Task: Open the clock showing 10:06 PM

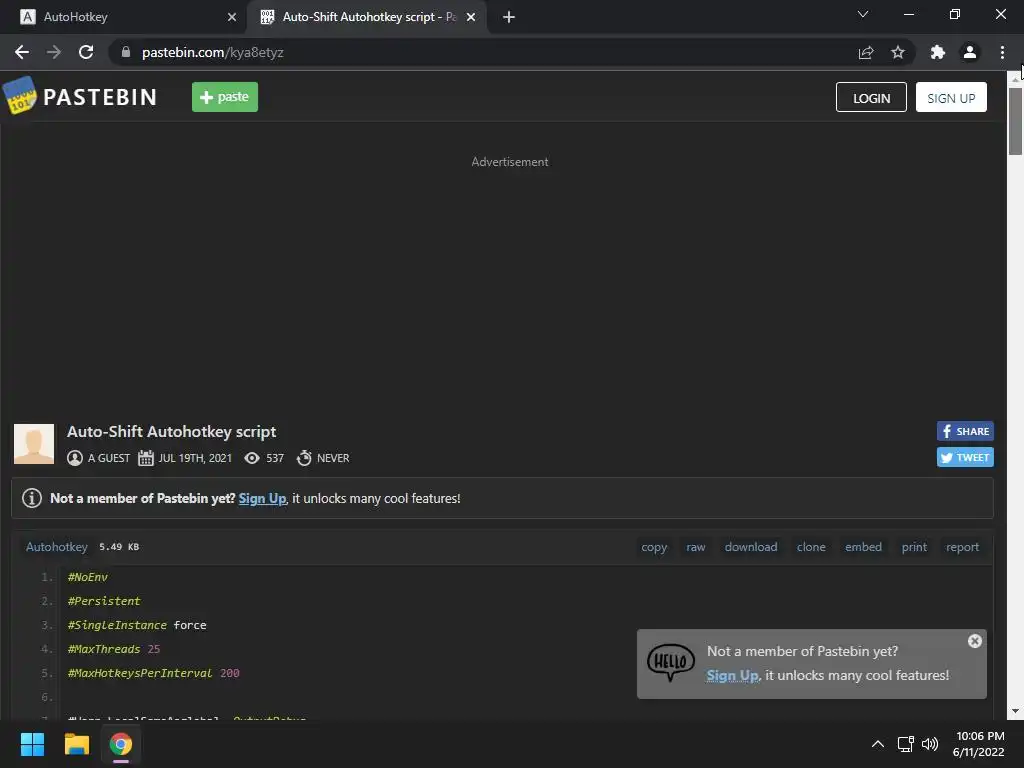Action: (x=979, y=744)
